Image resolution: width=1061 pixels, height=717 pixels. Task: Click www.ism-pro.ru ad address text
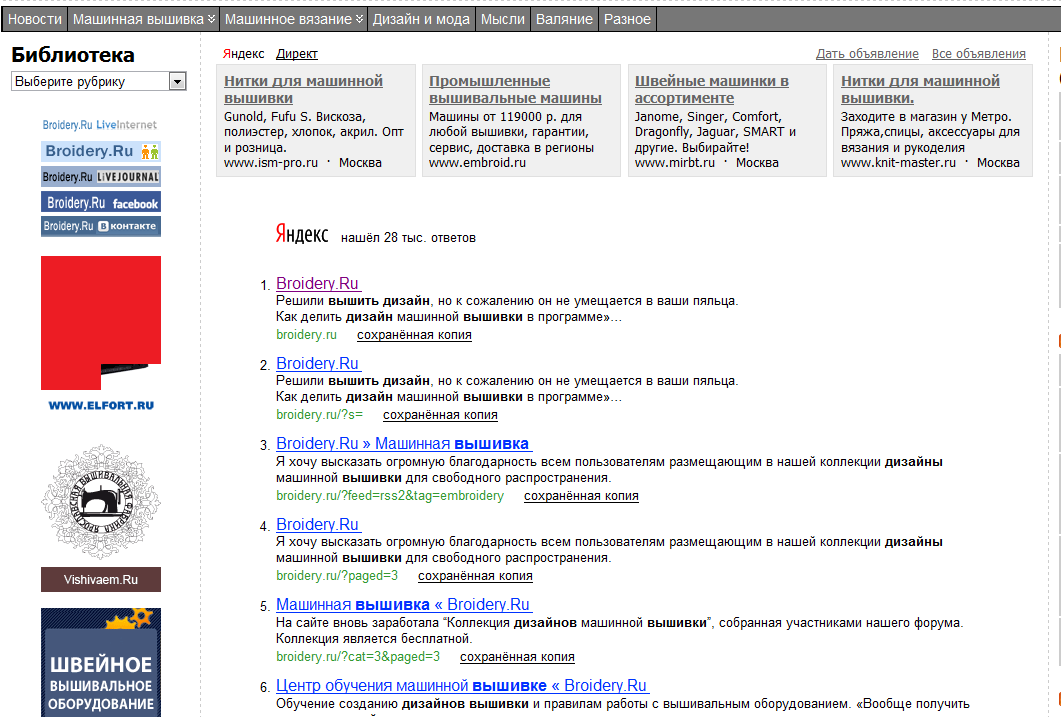click(271, 163)
